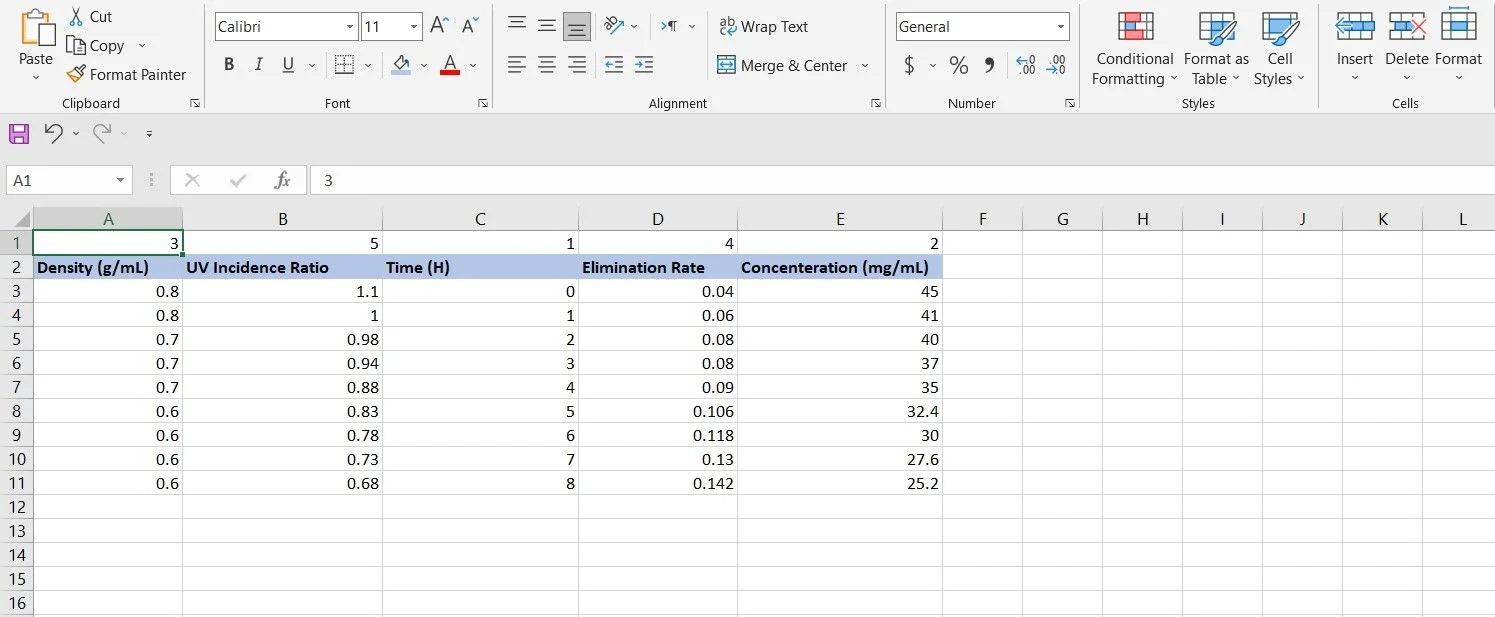Select the Concenteration (mg/mL) header cell
This screenshot has width=1495, height=617.
pyautogui.click(x=840, y=267)
